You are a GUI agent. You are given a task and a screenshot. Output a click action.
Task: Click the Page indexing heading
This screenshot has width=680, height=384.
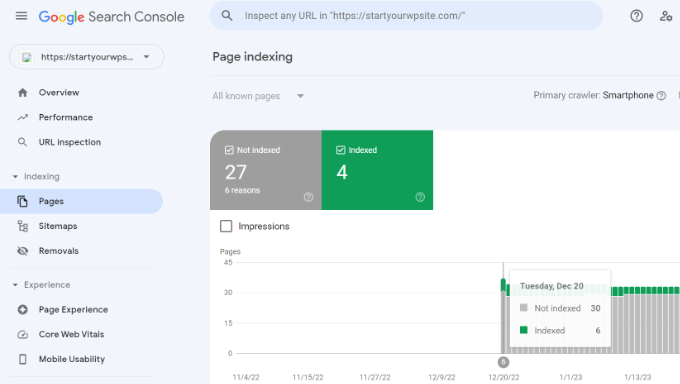252,57
